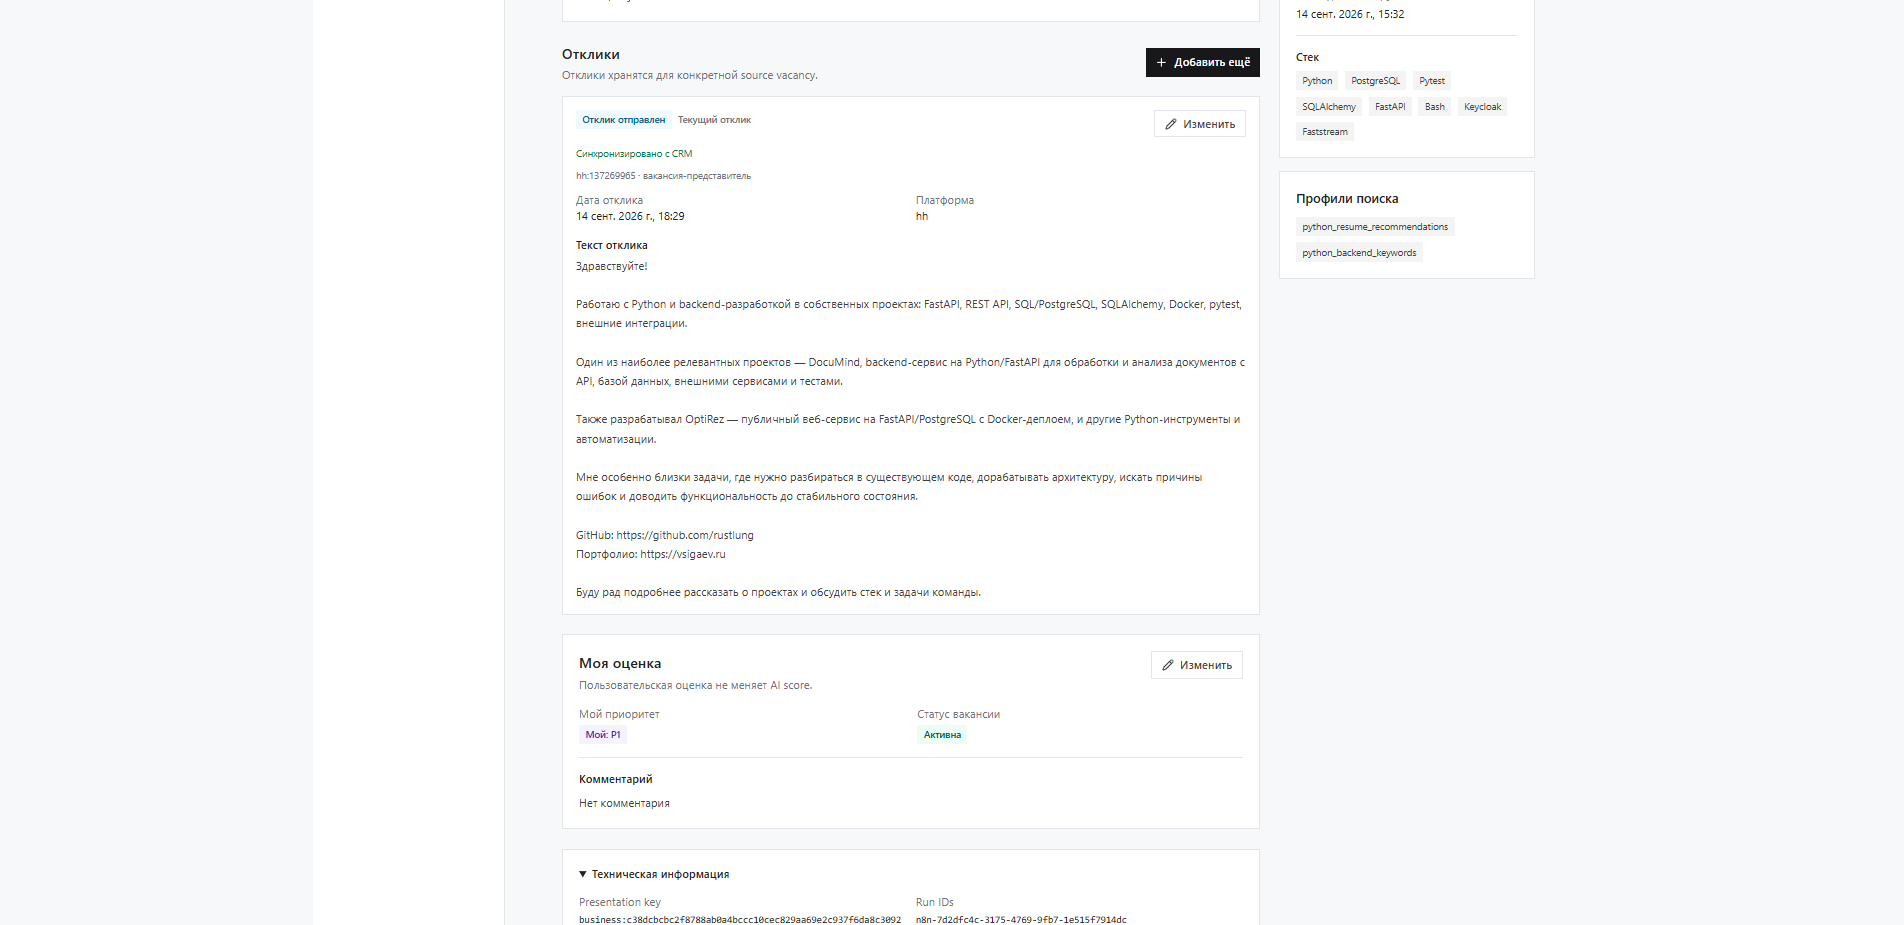Click the Текущий отклик label

coord(714,120)
